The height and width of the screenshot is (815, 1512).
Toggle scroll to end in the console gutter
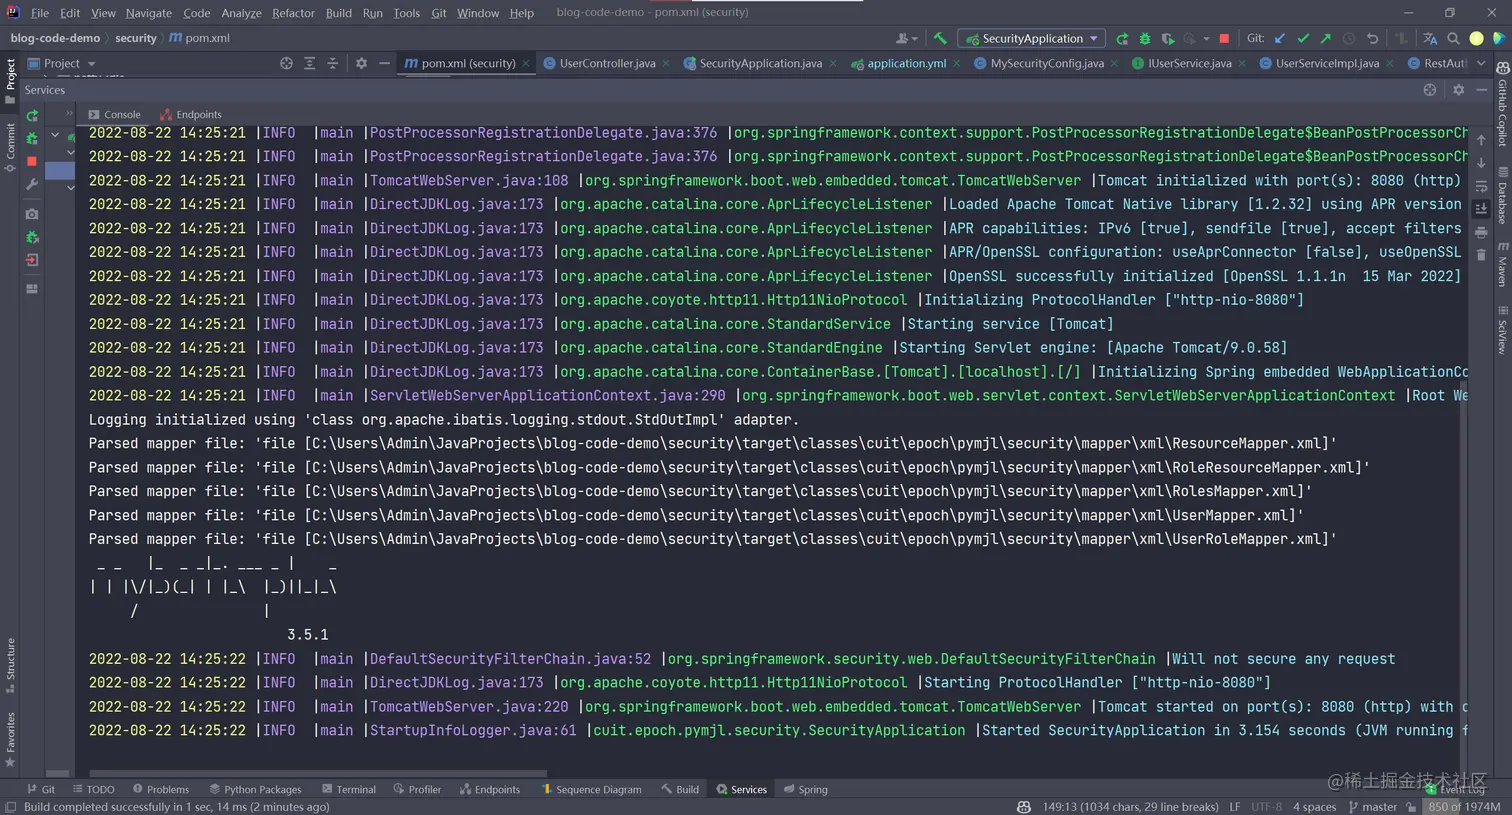click(1481, 209)
